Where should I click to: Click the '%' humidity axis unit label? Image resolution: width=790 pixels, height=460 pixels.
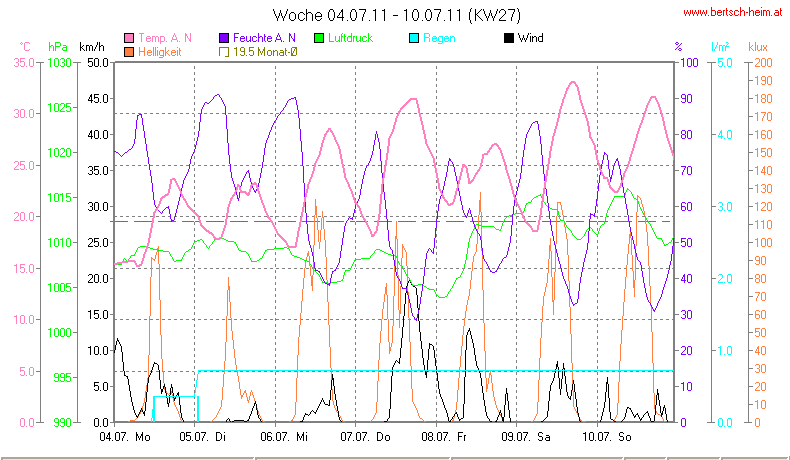(679, 47)
